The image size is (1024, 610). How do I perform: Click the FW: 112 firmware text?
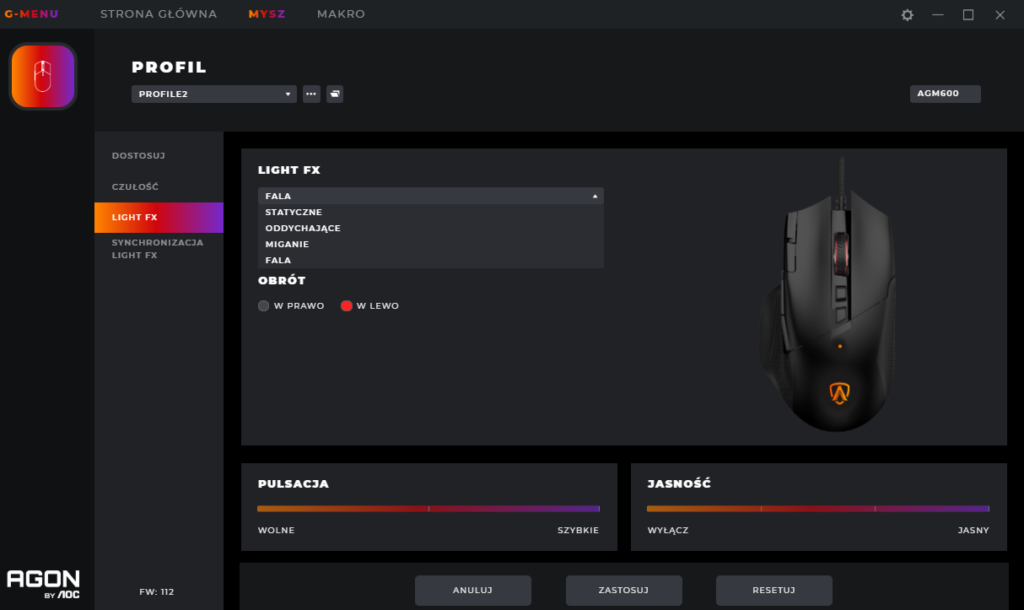click(x=157, y=592)
